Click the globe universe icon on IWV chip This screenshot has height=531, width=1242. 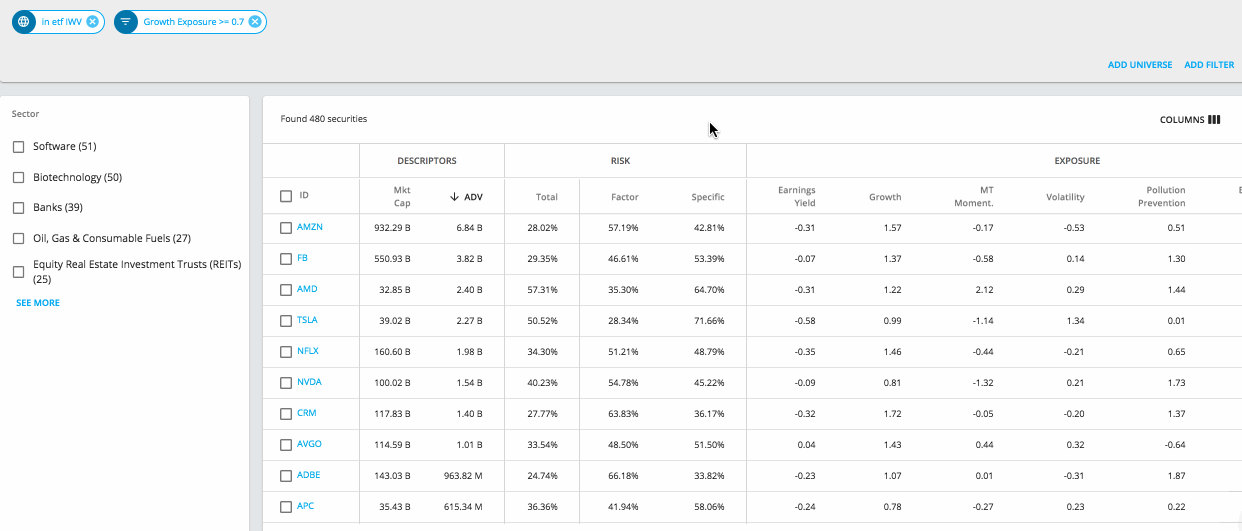24,21
